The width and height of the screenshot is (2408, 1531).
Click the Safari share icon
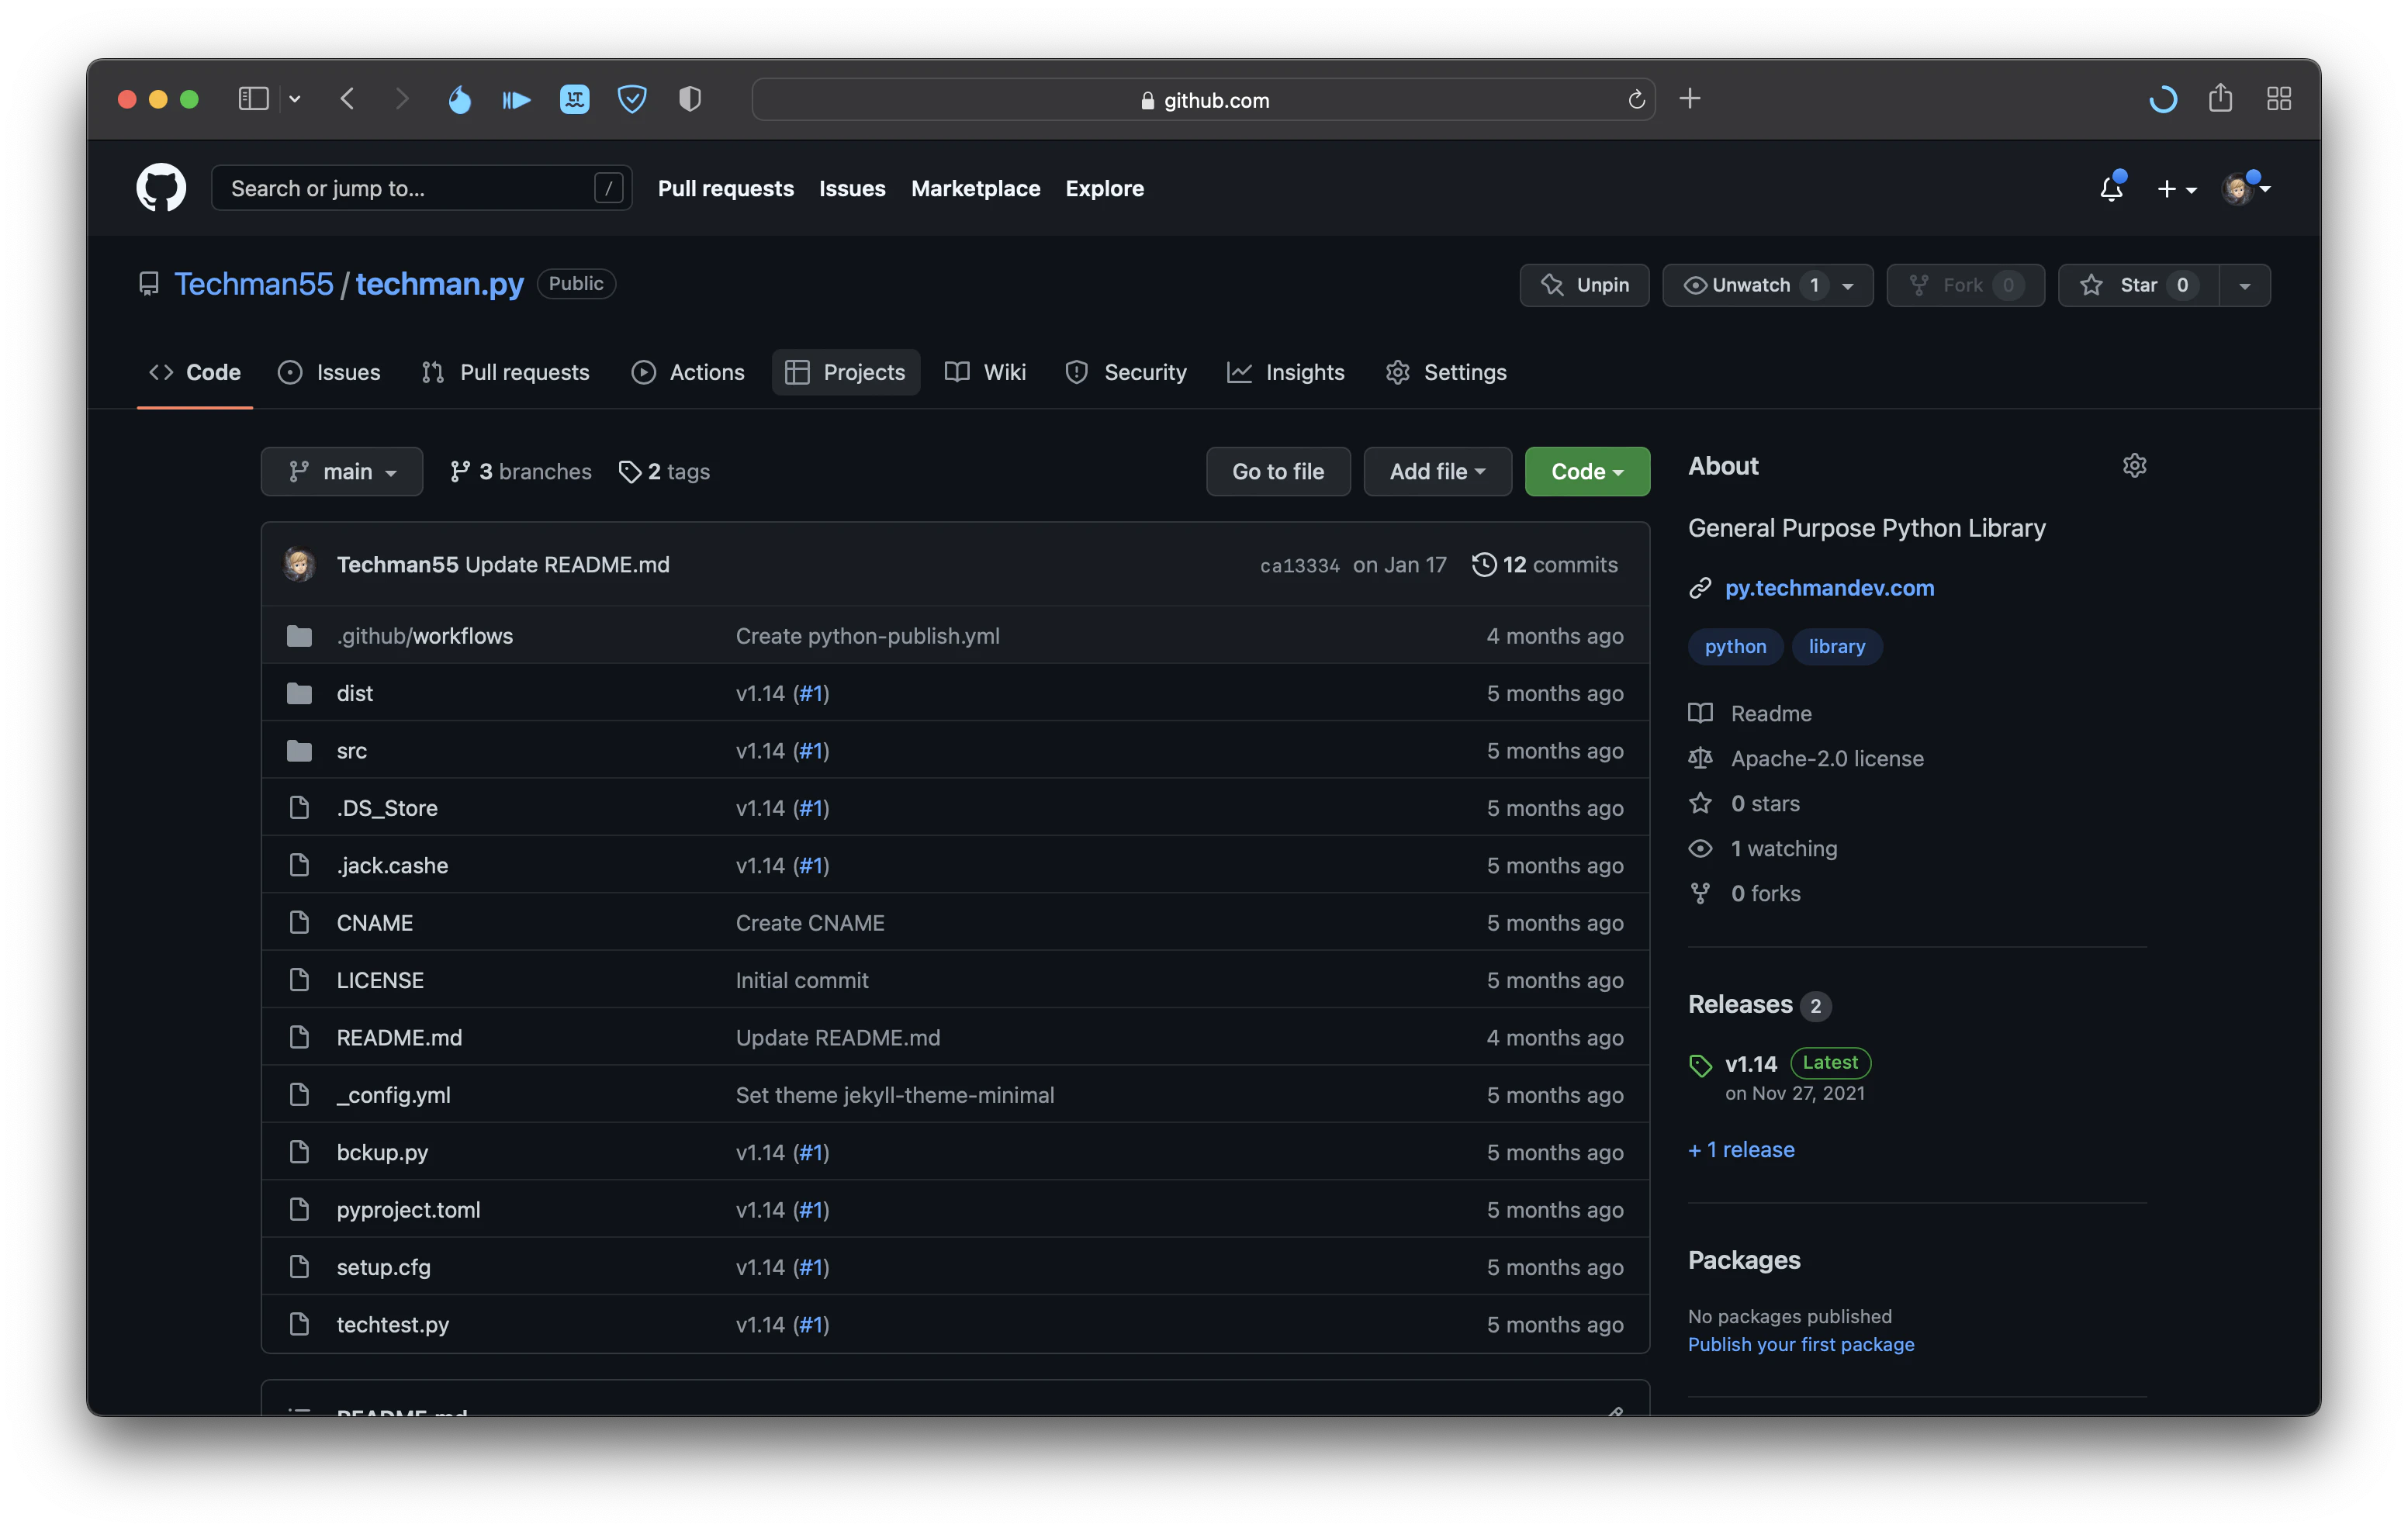pyautogui.click(x=2220, y=98)
